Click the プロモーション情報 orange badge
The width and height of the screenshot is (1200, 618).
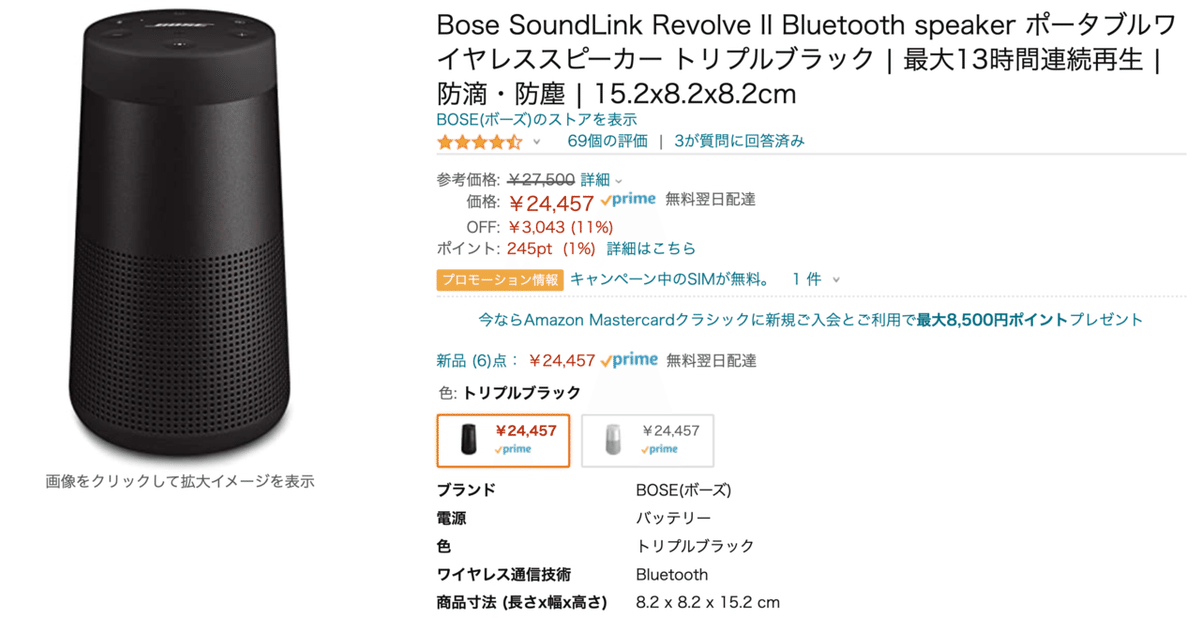[498, 279]
